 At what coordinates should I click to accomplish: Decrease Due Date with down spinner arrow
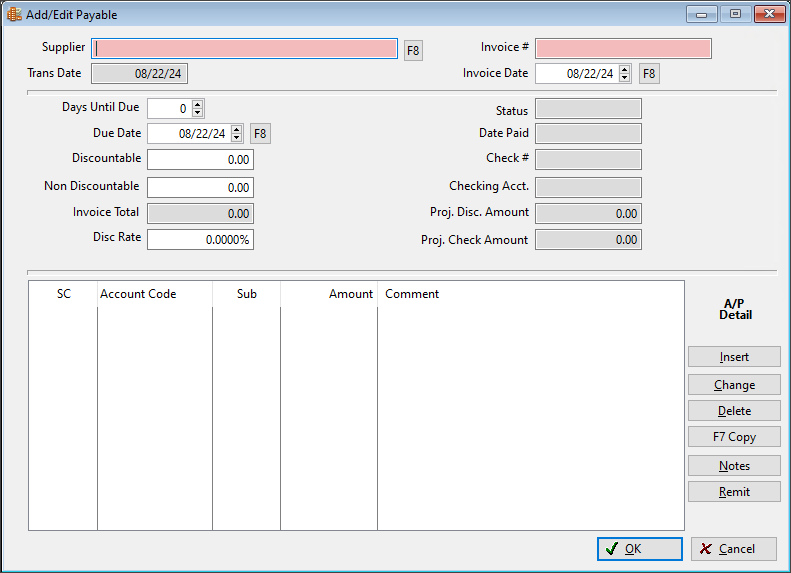(237, 138)
